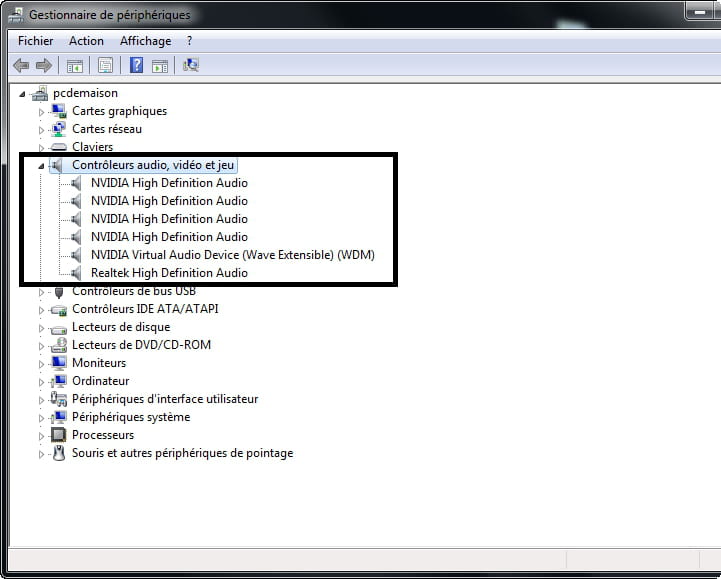Click the Device Manager title bar icon
Viewport: 721px width, 579px height.
16,15
